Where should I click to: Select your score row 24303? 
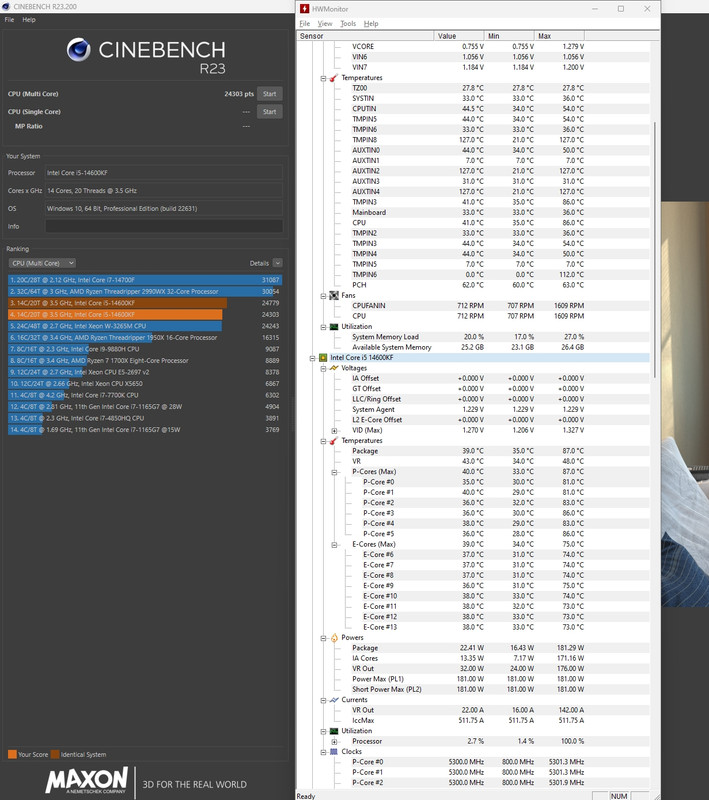pos(145,314)
